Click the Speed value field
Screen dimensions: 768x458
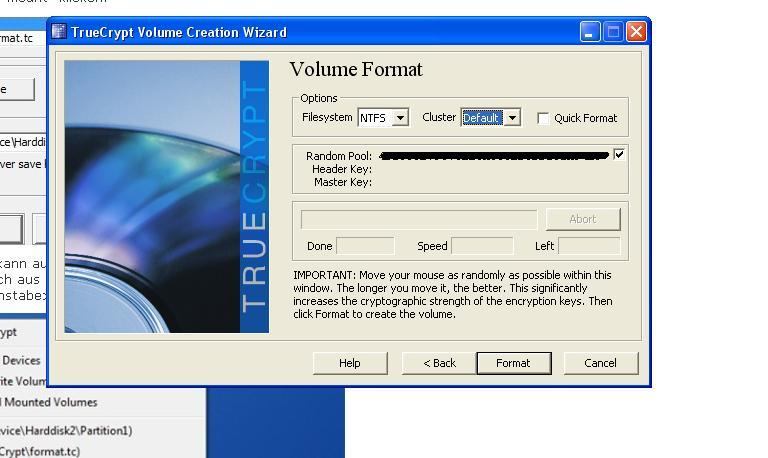pos(482,246)
